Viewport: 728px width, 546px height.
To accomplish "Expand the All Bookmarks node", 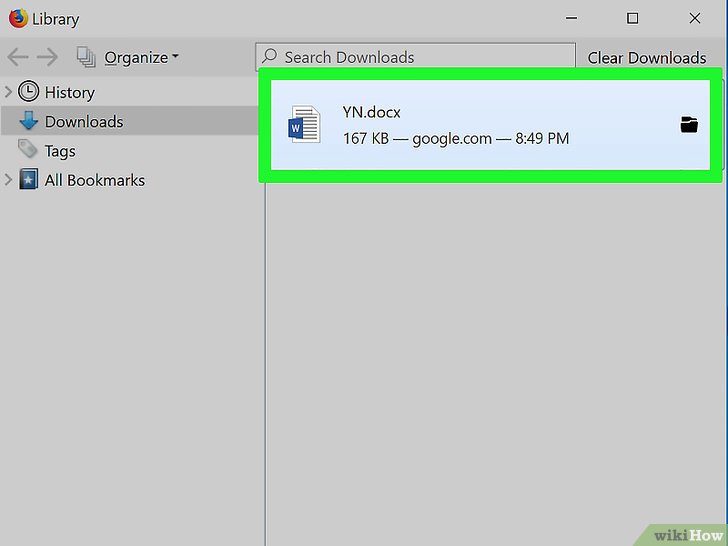I will (8, 180).
